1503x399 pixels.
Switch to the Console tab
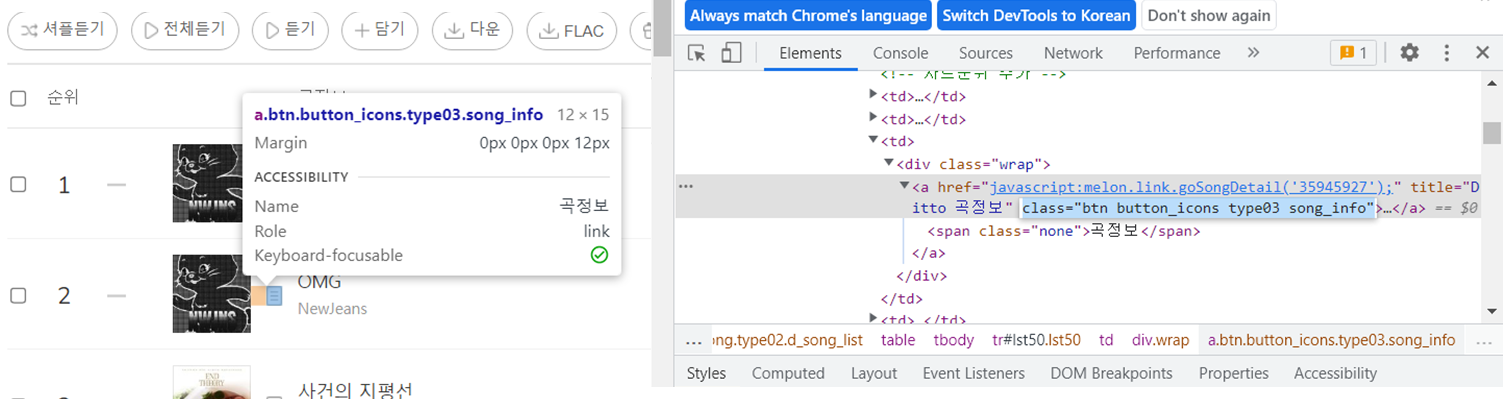point(900,53)
